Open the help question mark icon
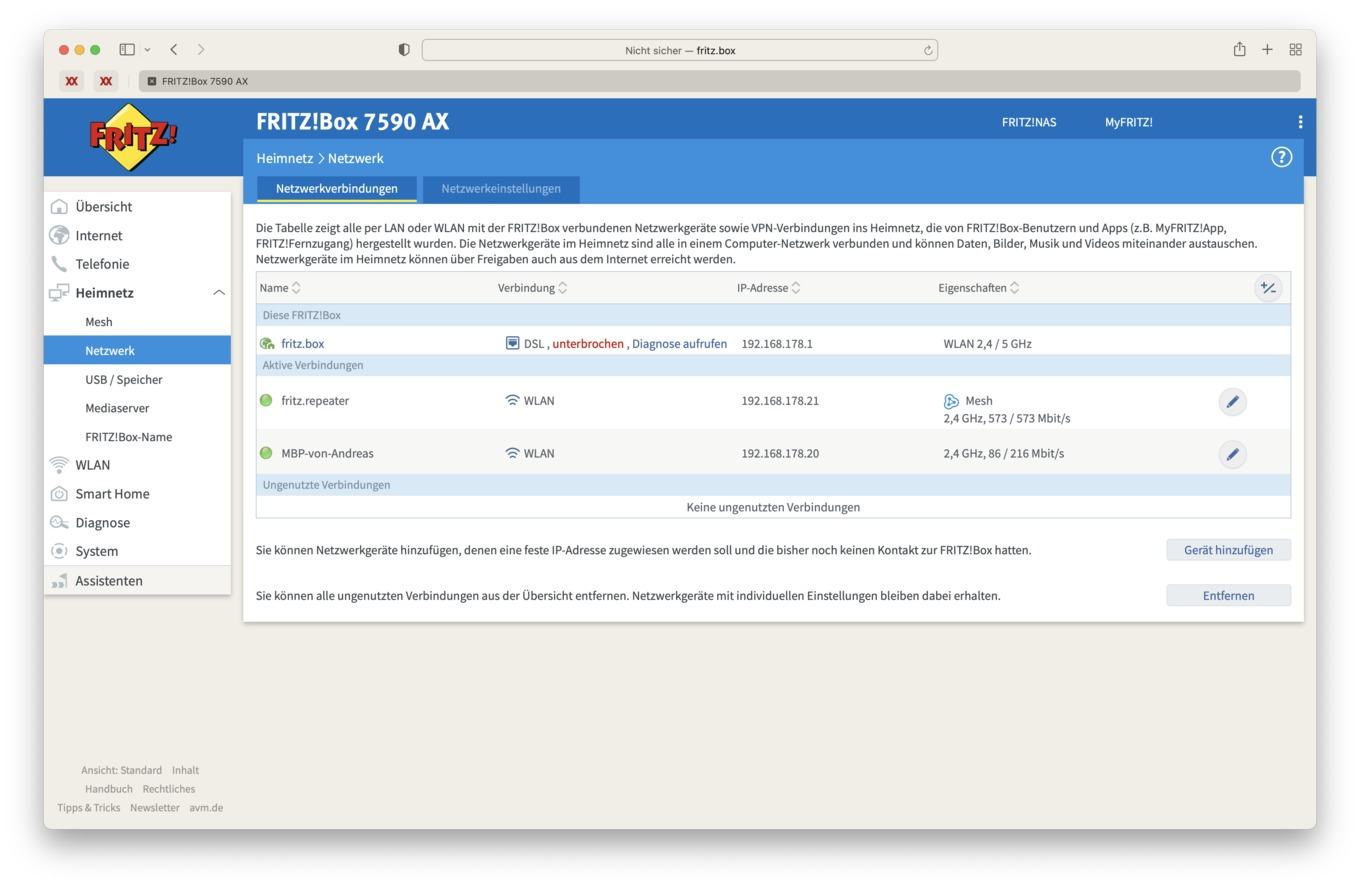 (1281, 157)
